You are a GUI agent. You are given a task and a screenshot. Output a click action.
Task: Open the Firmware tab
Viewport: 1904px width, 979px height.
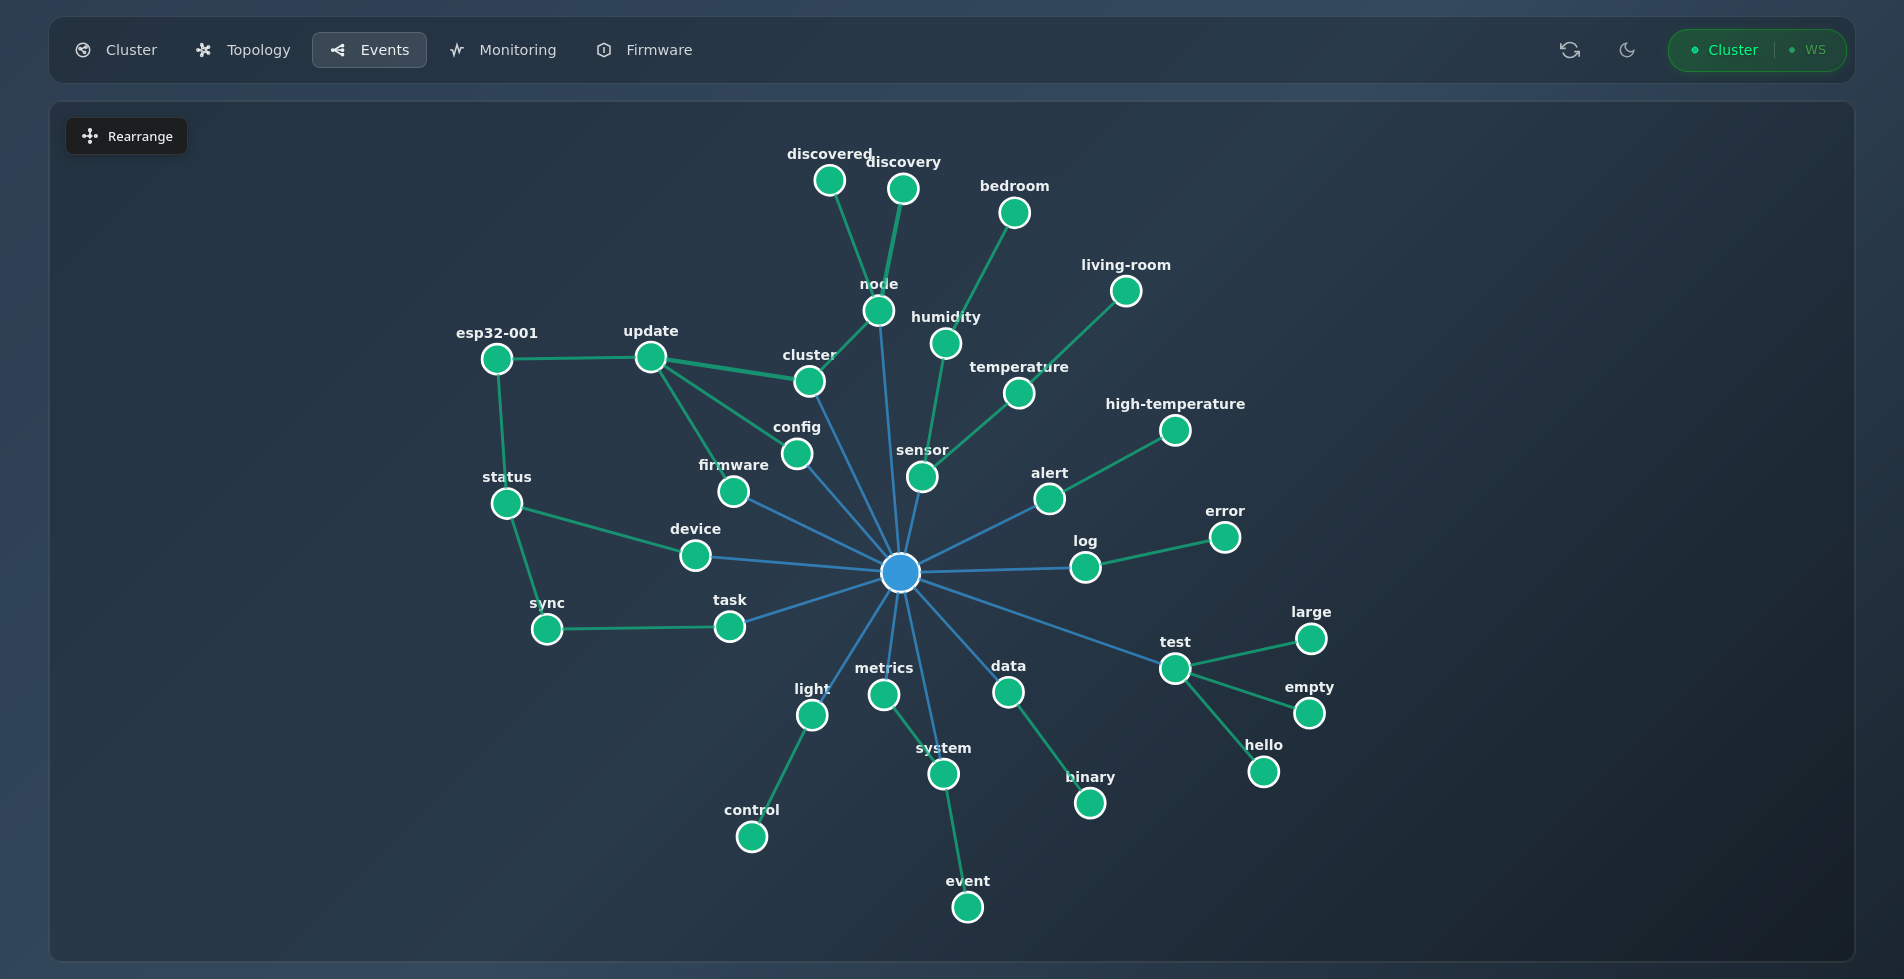coord(643,49)
